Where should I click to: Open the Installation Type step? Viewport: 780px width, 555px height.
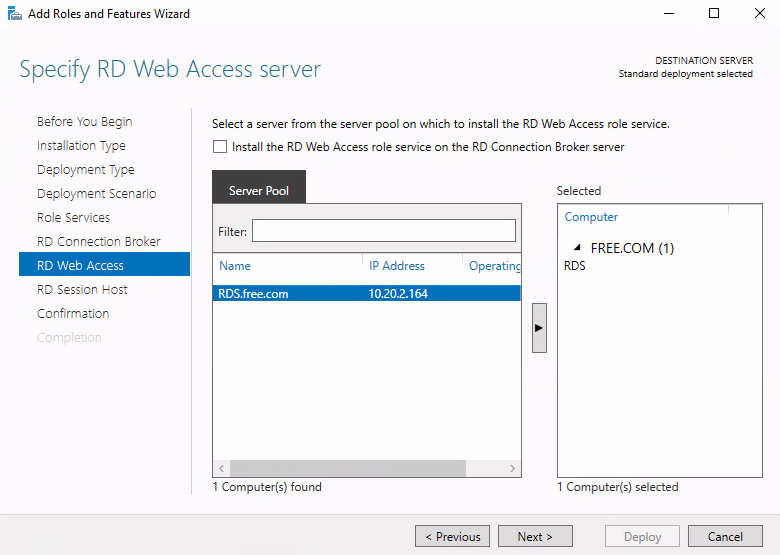click(81, 146)
